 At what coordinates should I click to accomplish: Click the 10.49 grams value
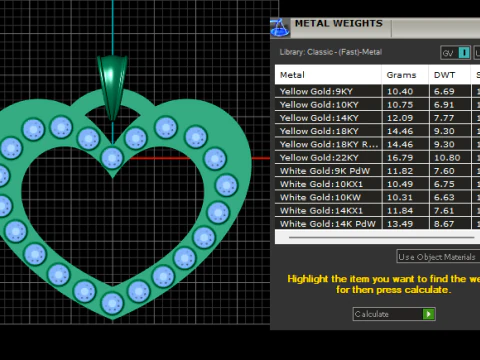pyautogui.click(x=400, y=184)
